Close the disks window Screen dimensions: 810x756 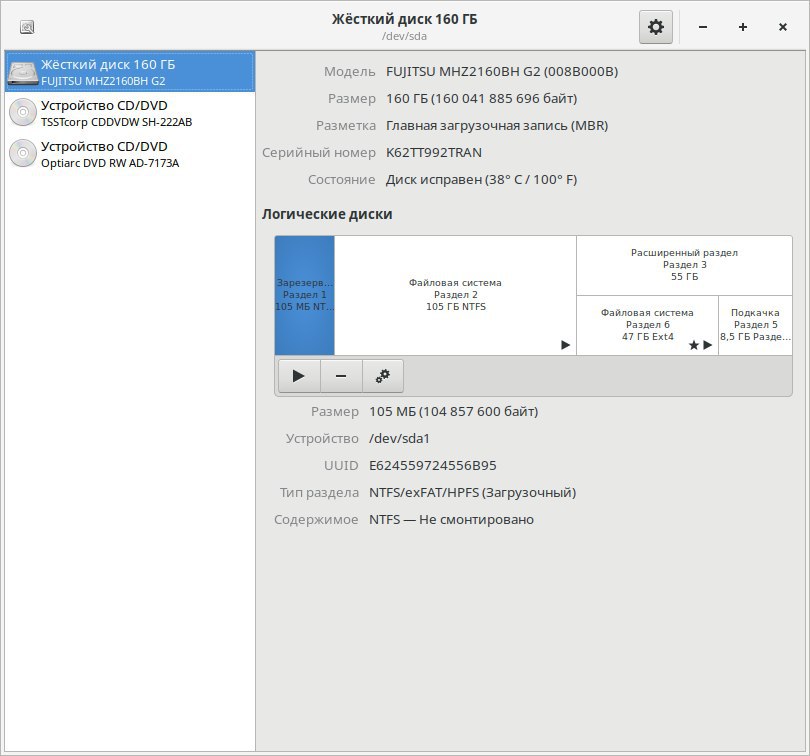point(783,27)
